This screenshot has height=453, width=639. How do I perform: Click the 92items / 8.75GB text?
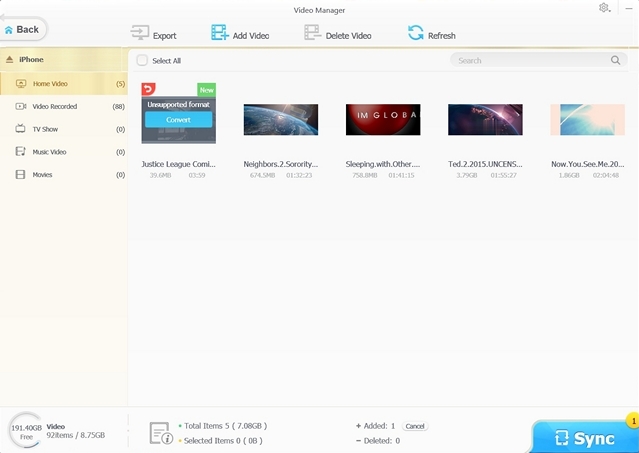click(x=75, y=435)
